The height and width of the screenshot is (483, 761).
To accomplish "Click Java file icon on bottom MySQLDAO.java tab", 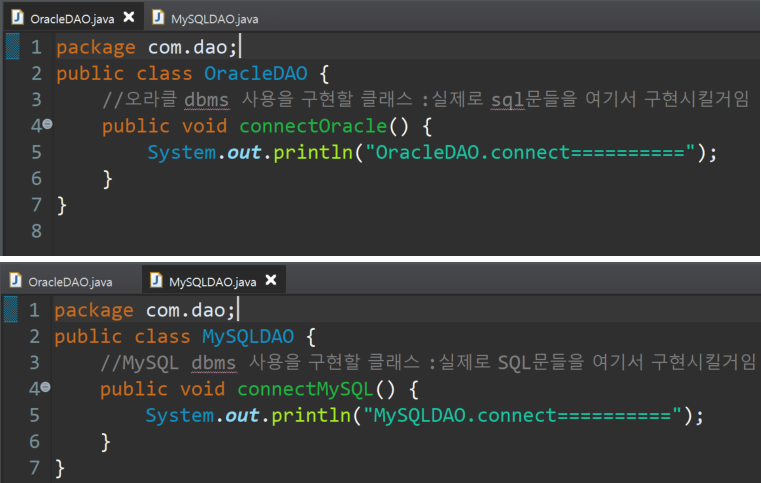I will (156, 280).
